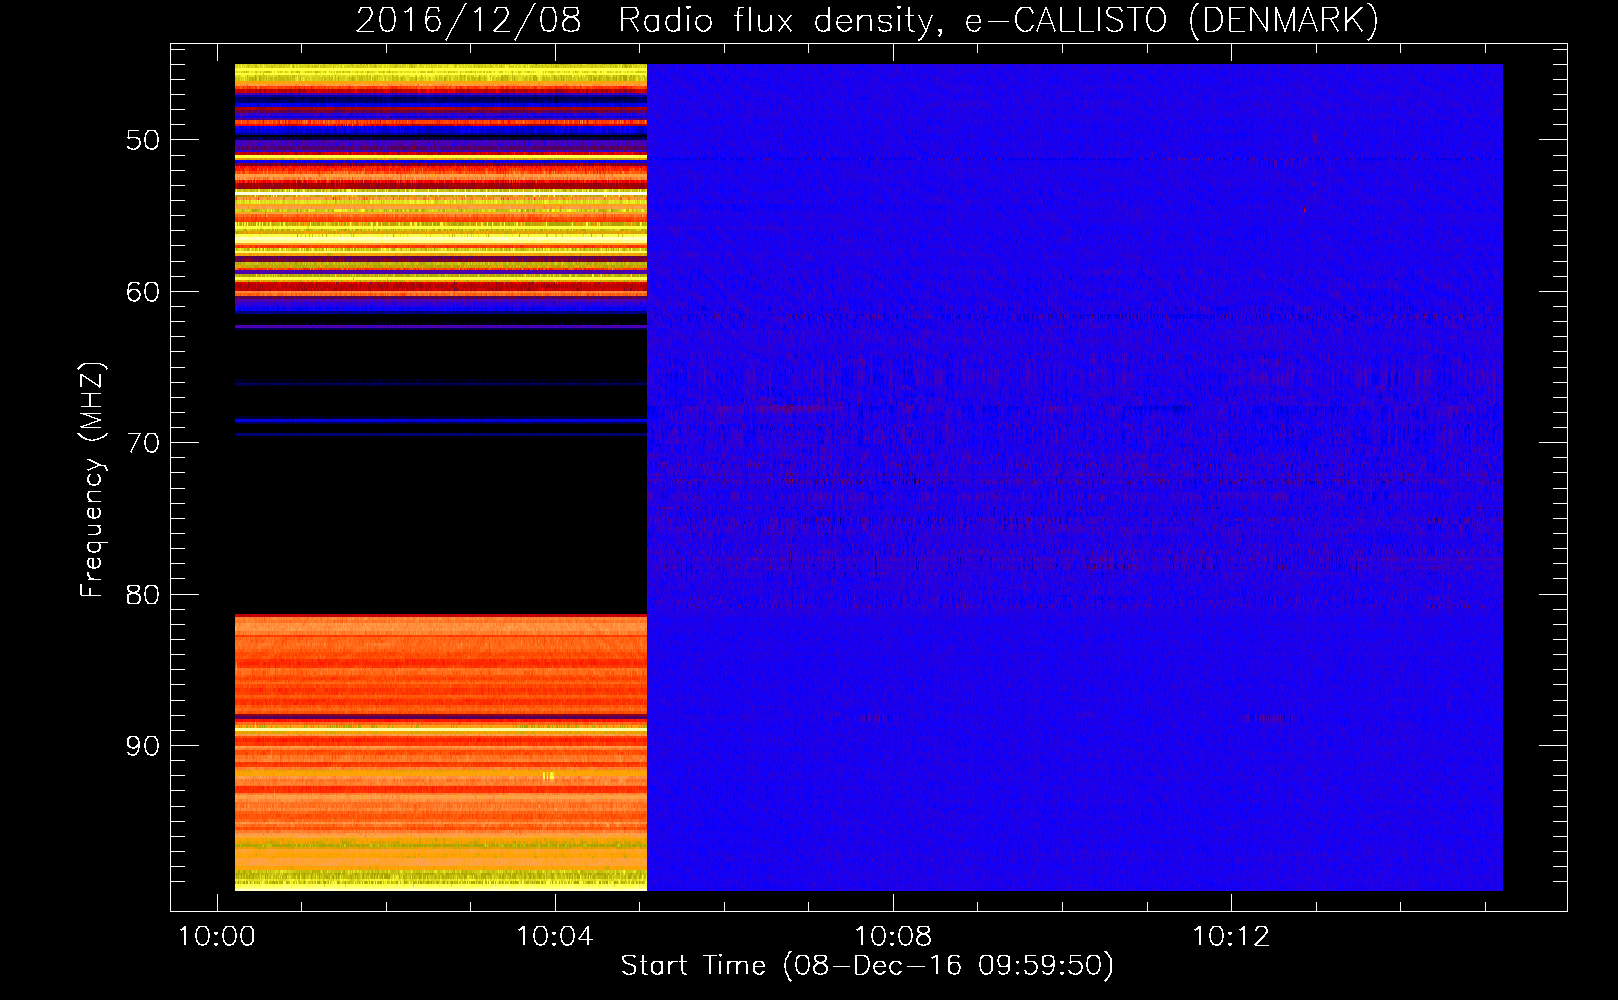1618x1000 pixels.
Task: Click the orange-red band between 82 and 88 MHz
Action: [441, 665]
